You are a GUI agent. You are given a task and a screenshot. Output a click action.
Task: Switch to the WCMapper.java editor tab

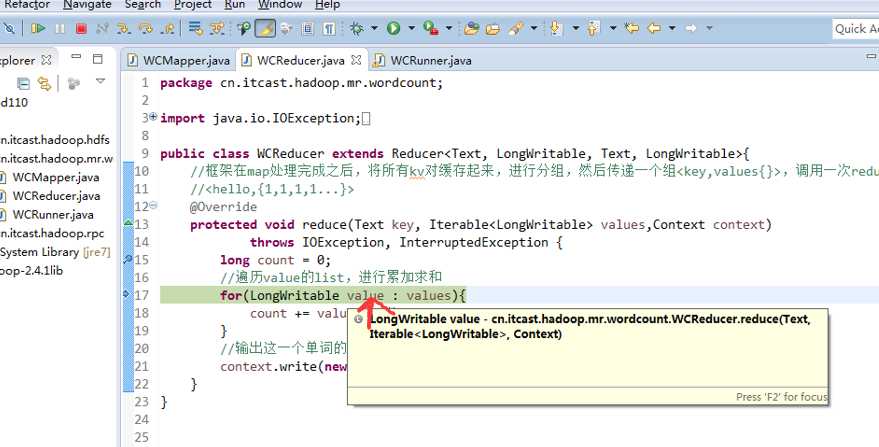point(178,60)
